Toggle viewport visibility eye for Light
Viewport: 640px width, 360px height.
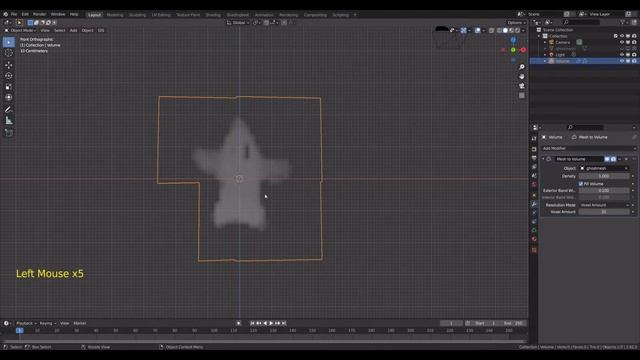click(x=622, y=54)
